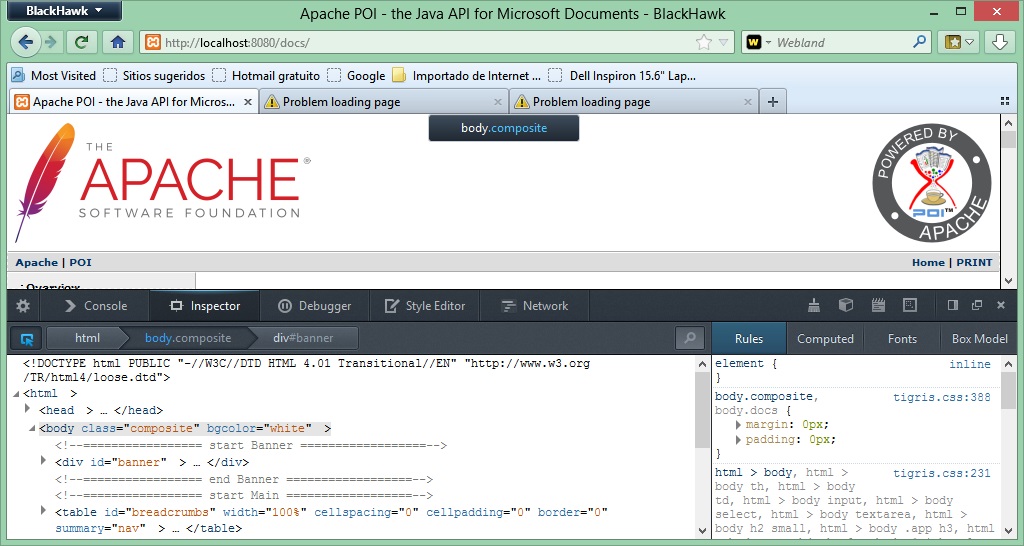This screenshot has width=1024, height=546.
Task: Open the search engine selector dropdown
Action: (x=760, y=42)
